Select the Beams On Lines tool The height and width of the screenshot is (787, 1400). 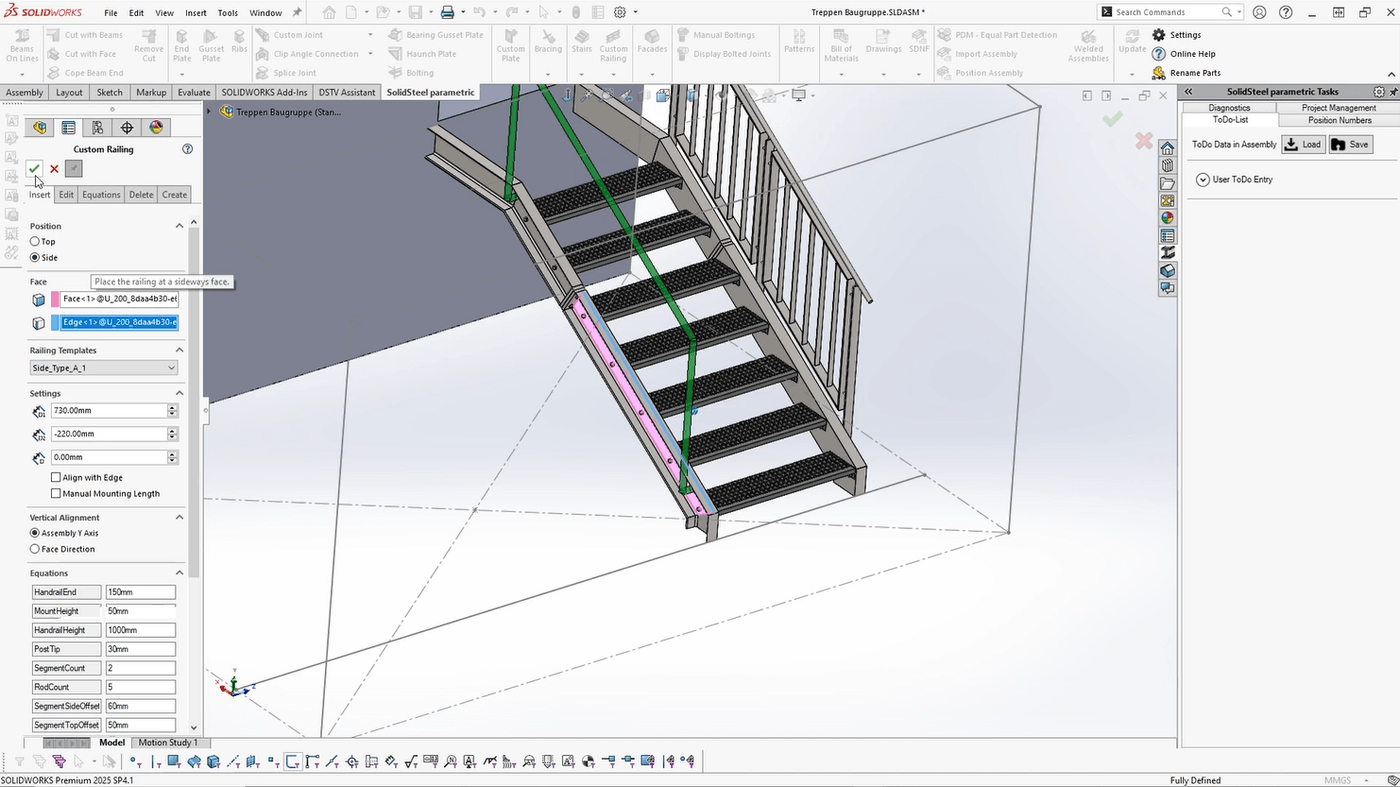21,47
